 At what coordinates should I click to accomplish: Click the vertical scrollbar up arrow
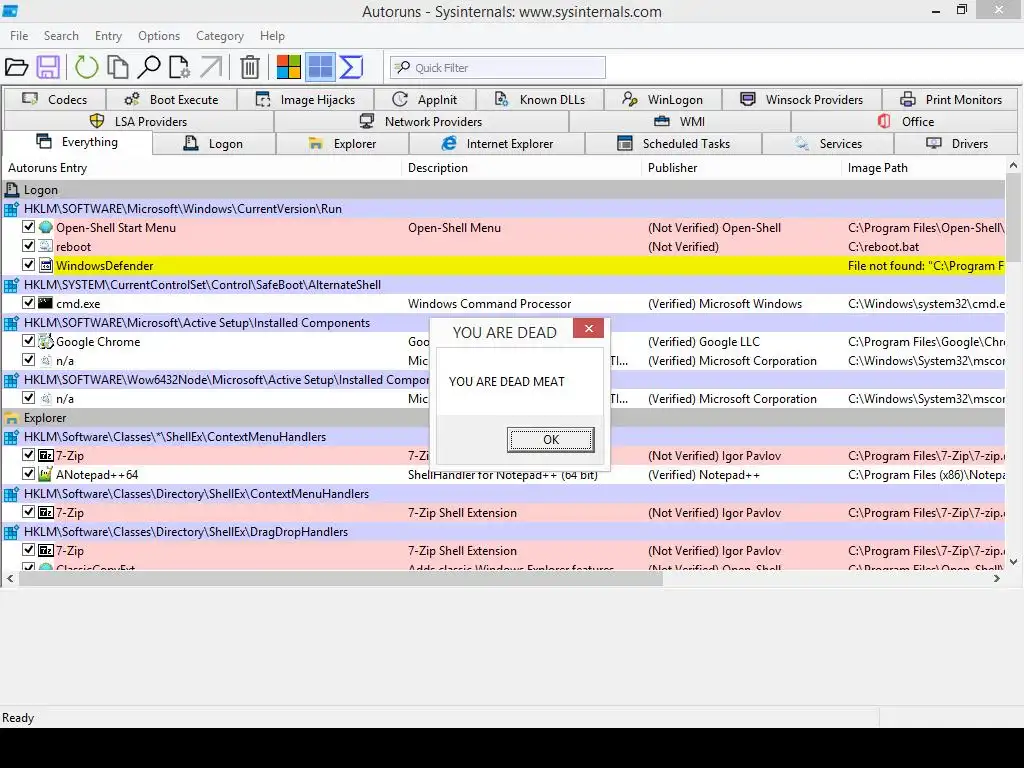tap(1013, 166)
